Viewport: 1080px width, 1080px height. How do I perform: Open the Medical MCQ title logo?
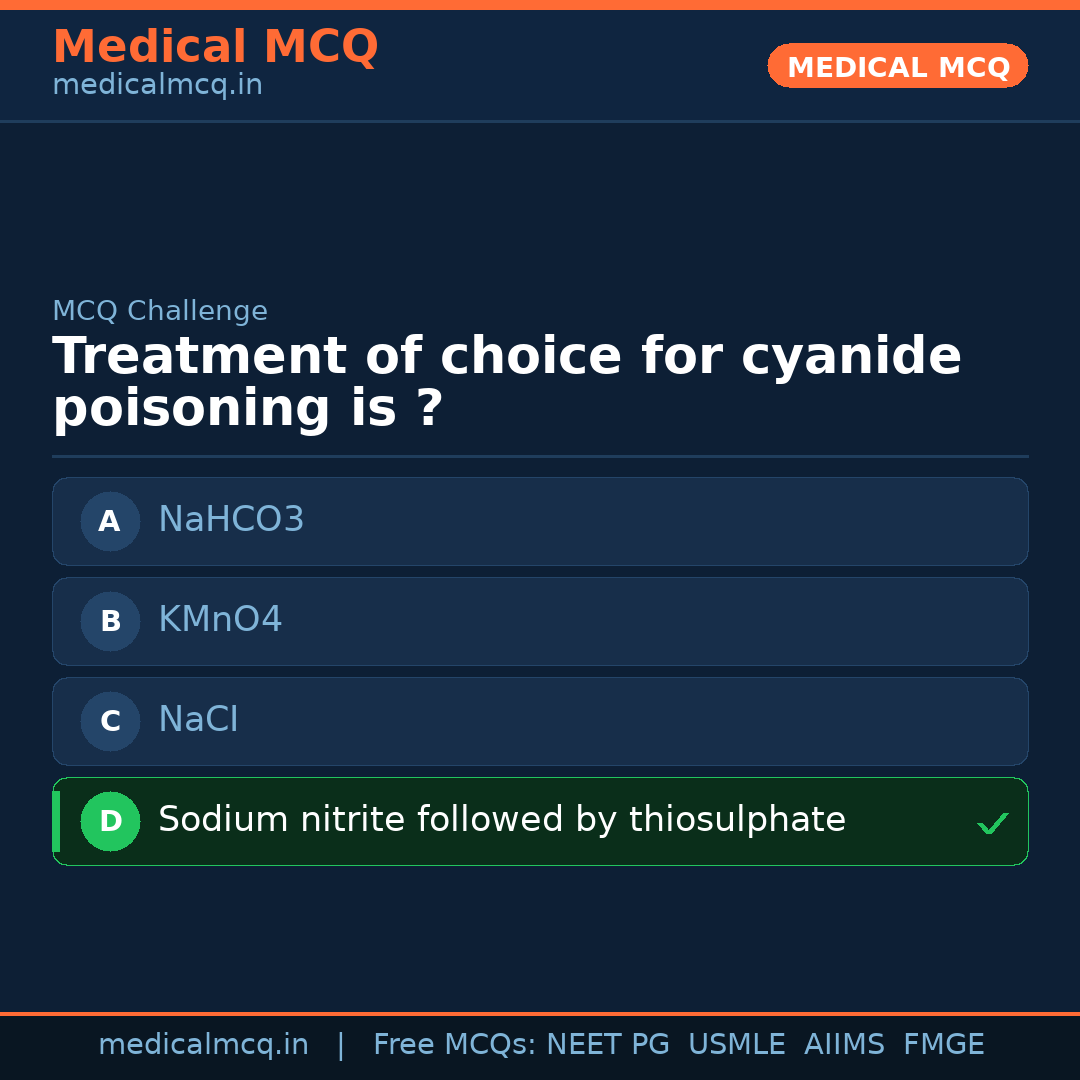point(215,47)
